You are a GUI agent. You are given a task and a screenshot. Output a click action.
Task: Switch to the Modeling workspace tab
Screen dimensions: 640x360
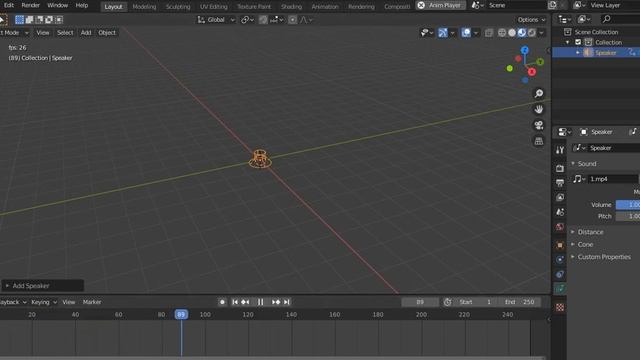coord(144,7)
